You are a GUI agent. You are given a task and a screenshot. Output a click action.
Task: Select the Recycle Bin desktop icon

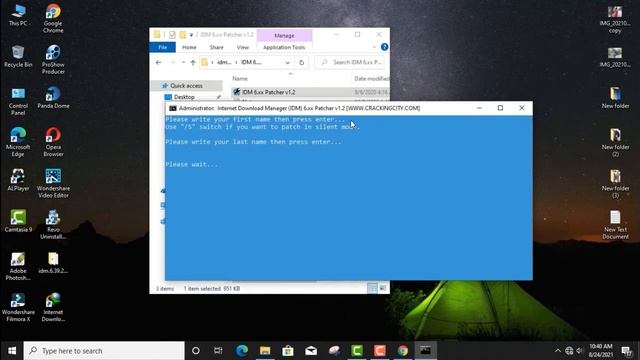point(18,56)
